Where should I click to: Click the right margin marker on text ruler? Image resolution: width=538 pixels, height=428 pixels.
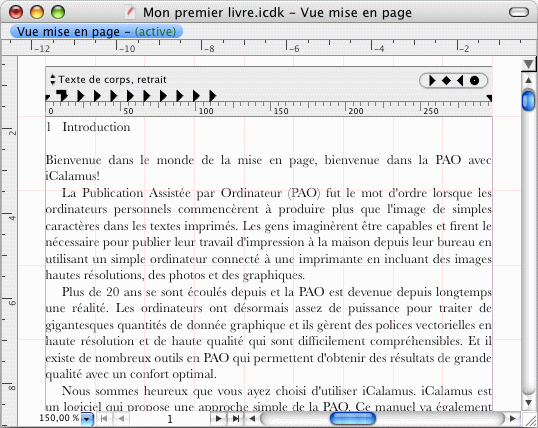tap(489, 98)
